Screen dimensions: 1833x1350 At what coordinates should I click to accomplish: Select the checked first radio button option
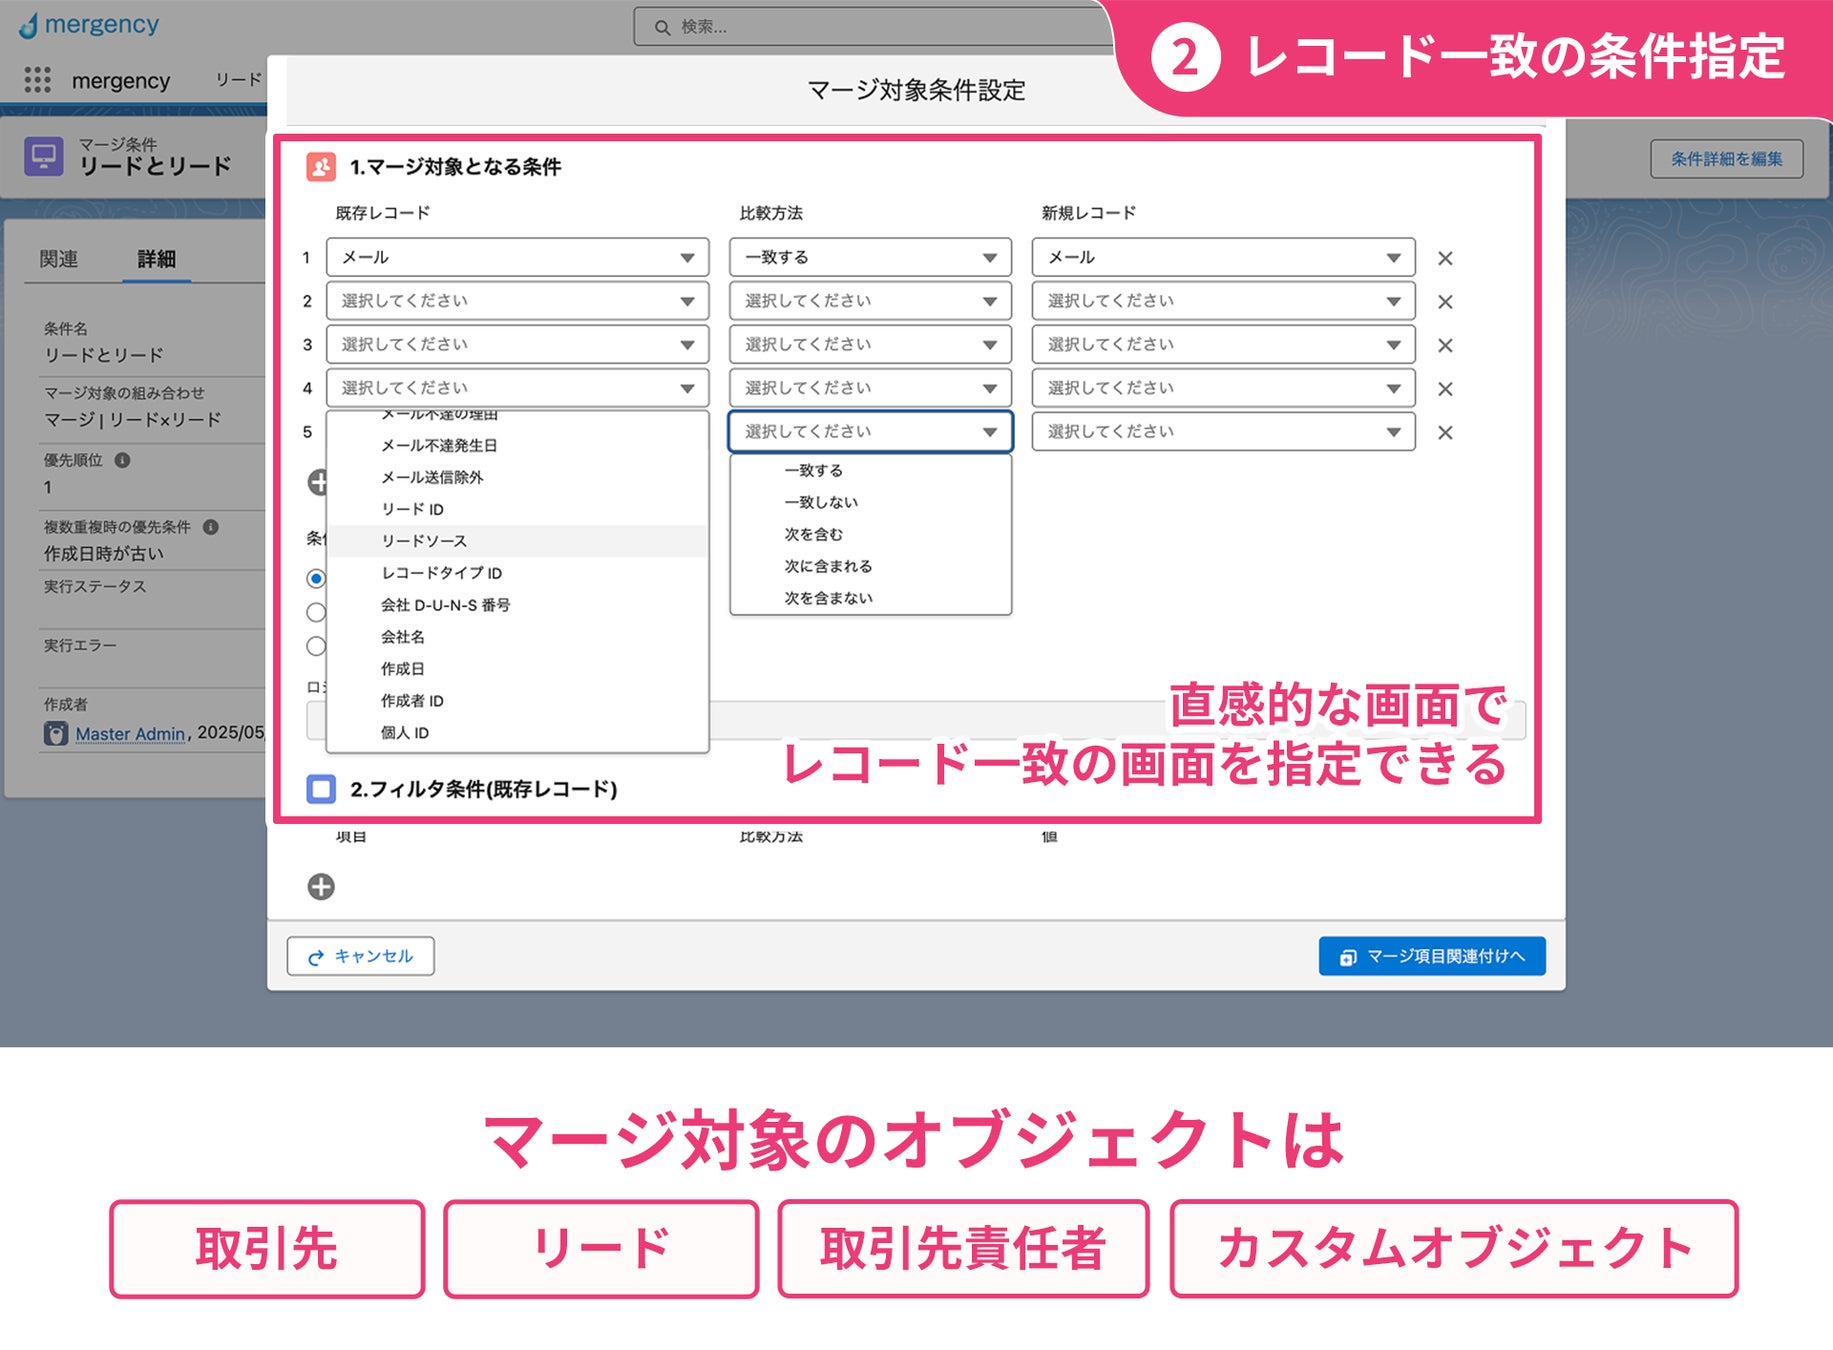316,578
